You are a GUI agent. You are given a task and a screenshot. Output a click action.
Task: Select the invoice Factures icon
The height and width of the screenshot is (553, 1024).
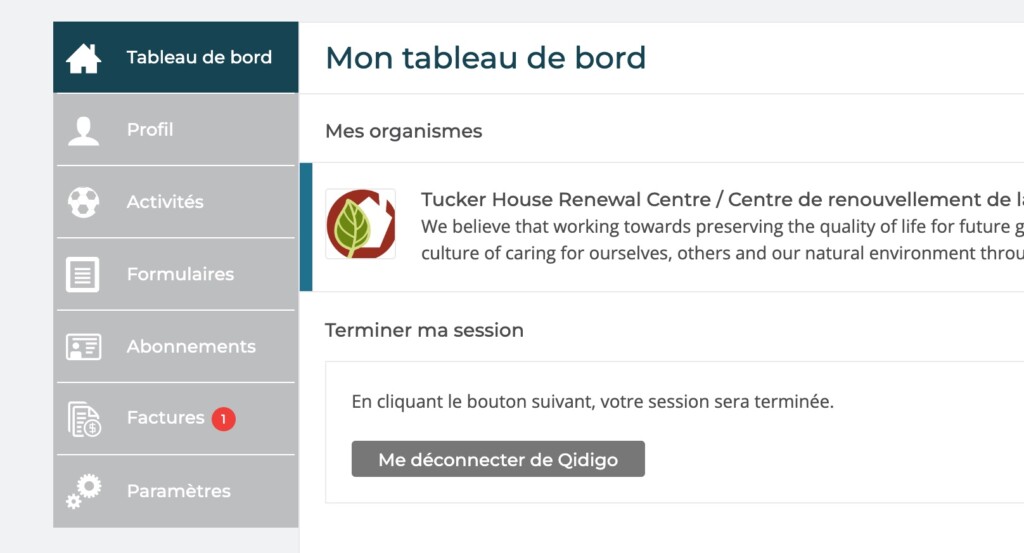tap(84, 419)
